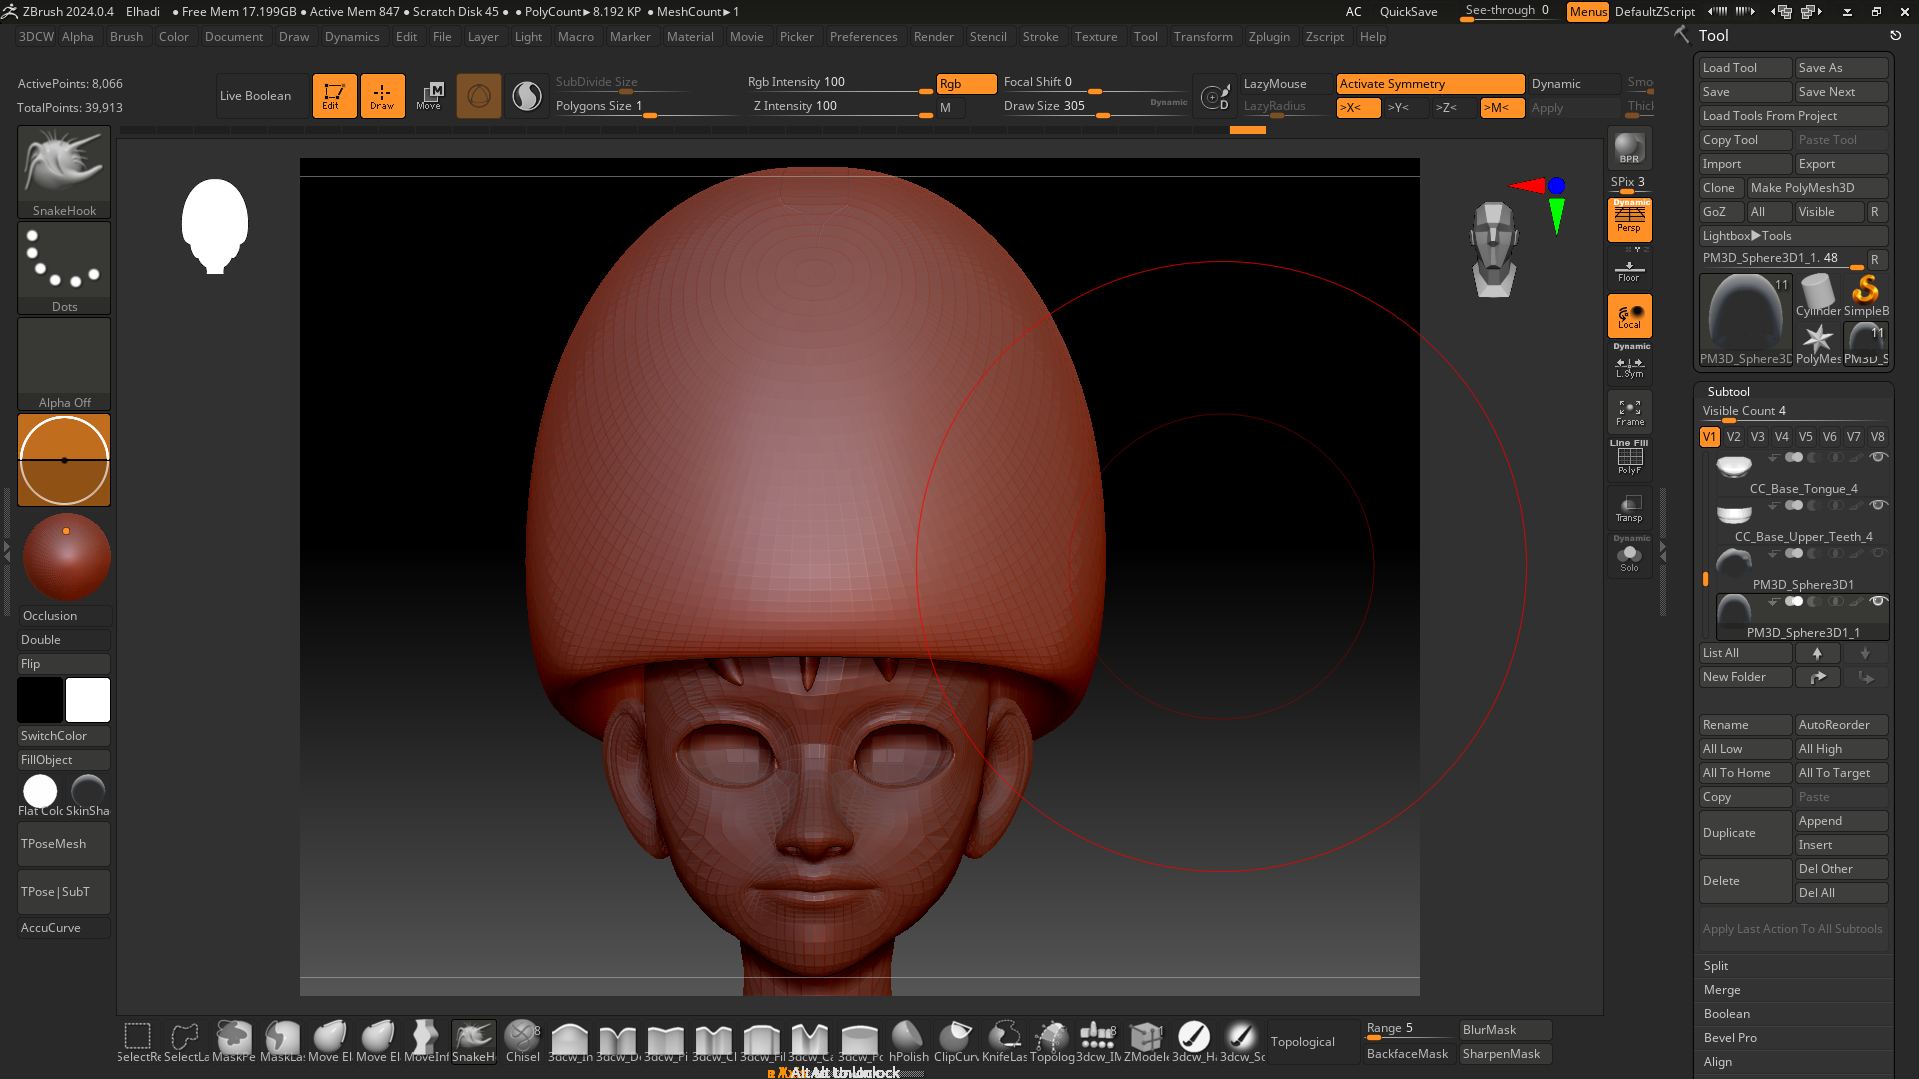
Task: Hide CC_Base_Tongue_4 subtool via eye icon
Action: [1878, 457]
